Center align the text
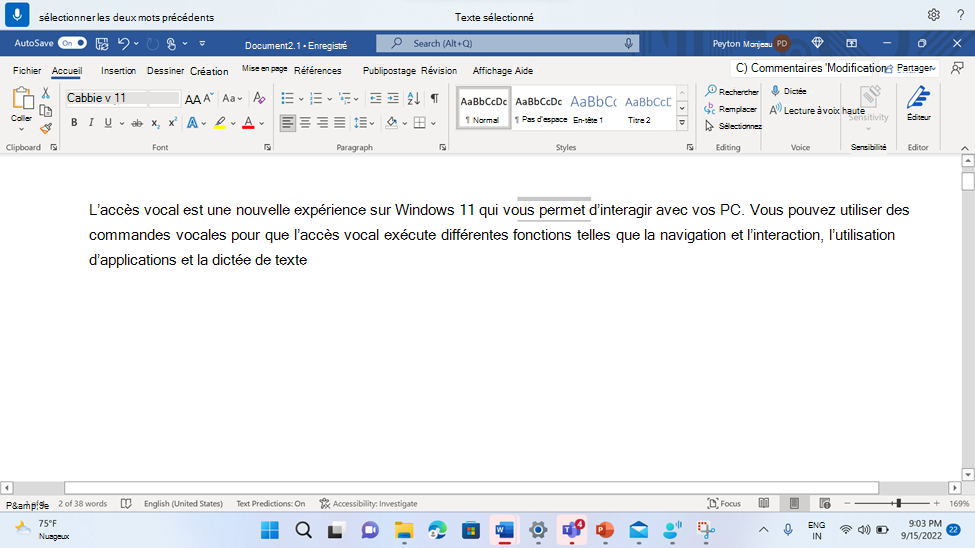This screenshot has height=548, width=975. [305, 123]
